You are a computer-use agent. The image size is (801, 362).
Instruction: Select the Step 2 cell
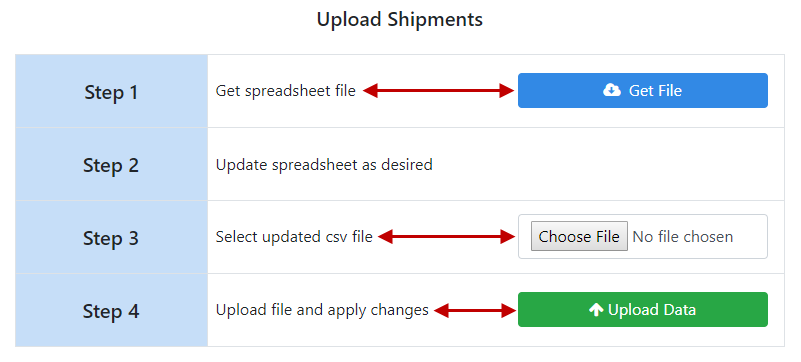tap(111, 164)
